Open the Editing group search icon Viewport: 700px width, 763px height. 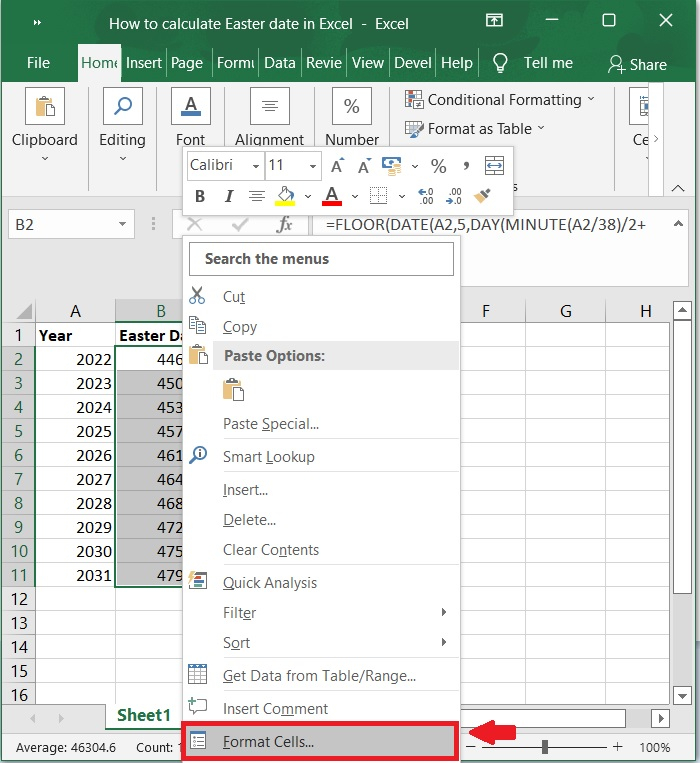coord(123,106)
